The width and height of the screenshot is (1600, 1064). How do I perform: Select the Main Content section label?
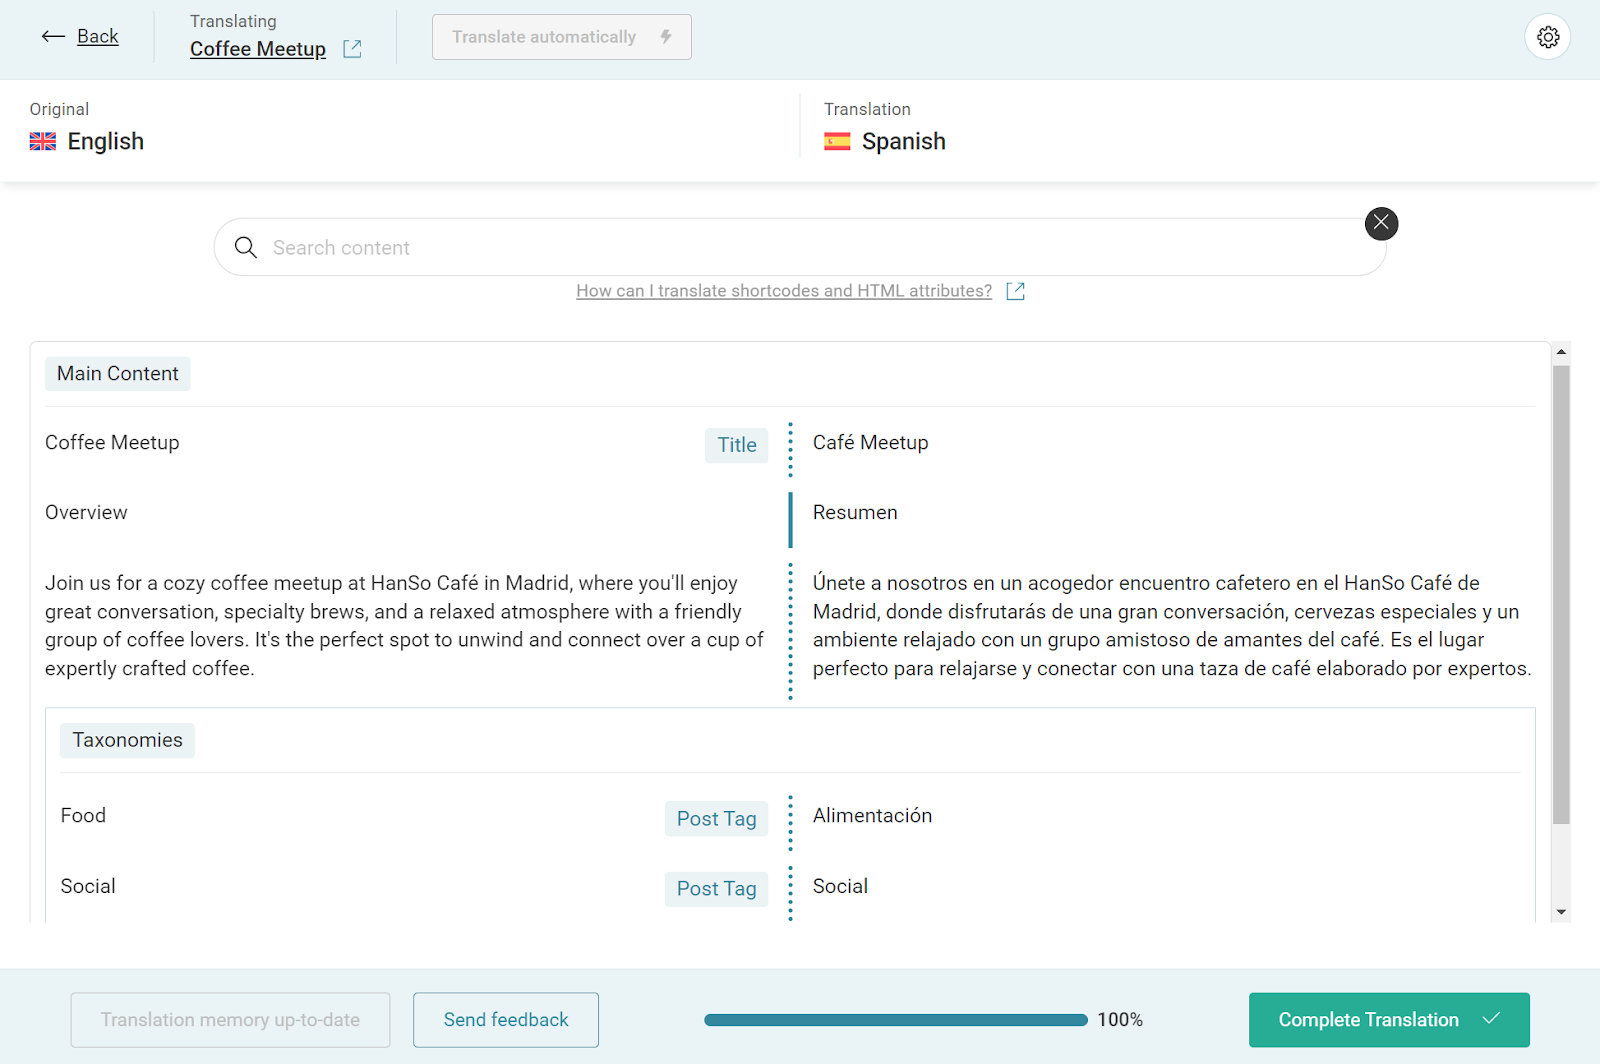click(117, 373)
